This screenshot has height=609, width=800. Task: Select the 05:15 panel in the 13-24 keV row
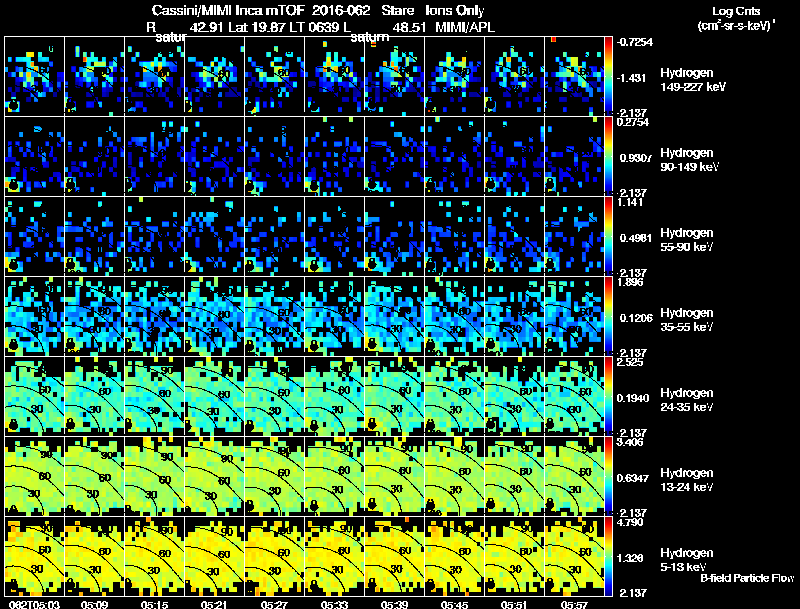tap(154, 476)
